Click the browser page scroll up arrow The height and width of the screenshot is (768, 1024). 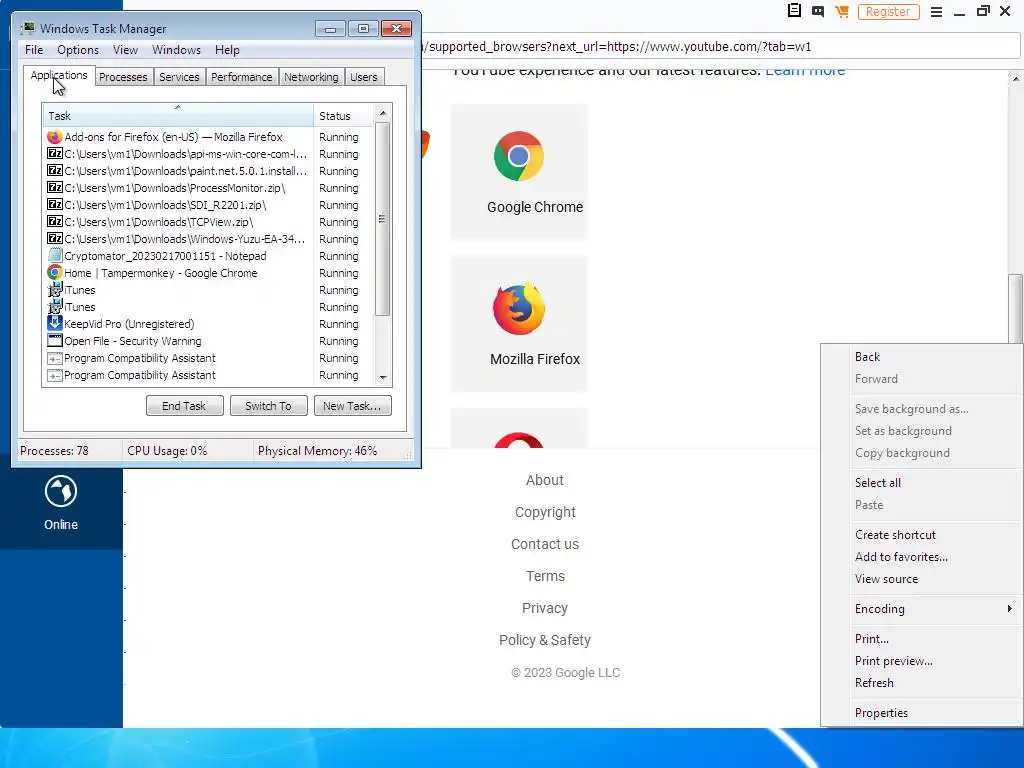pos(1016,79)
